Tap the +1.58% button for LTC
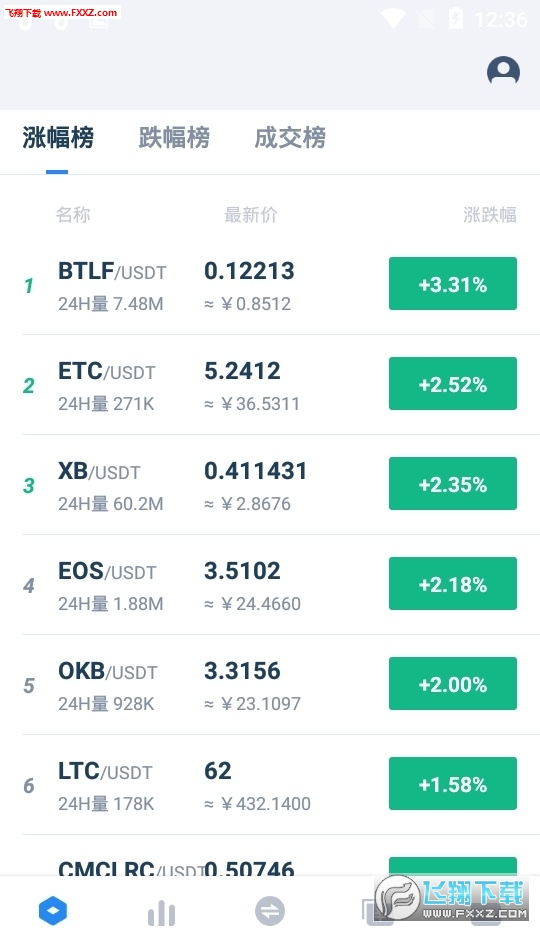Viewport: 540px width, 933px height. point(453,784)
